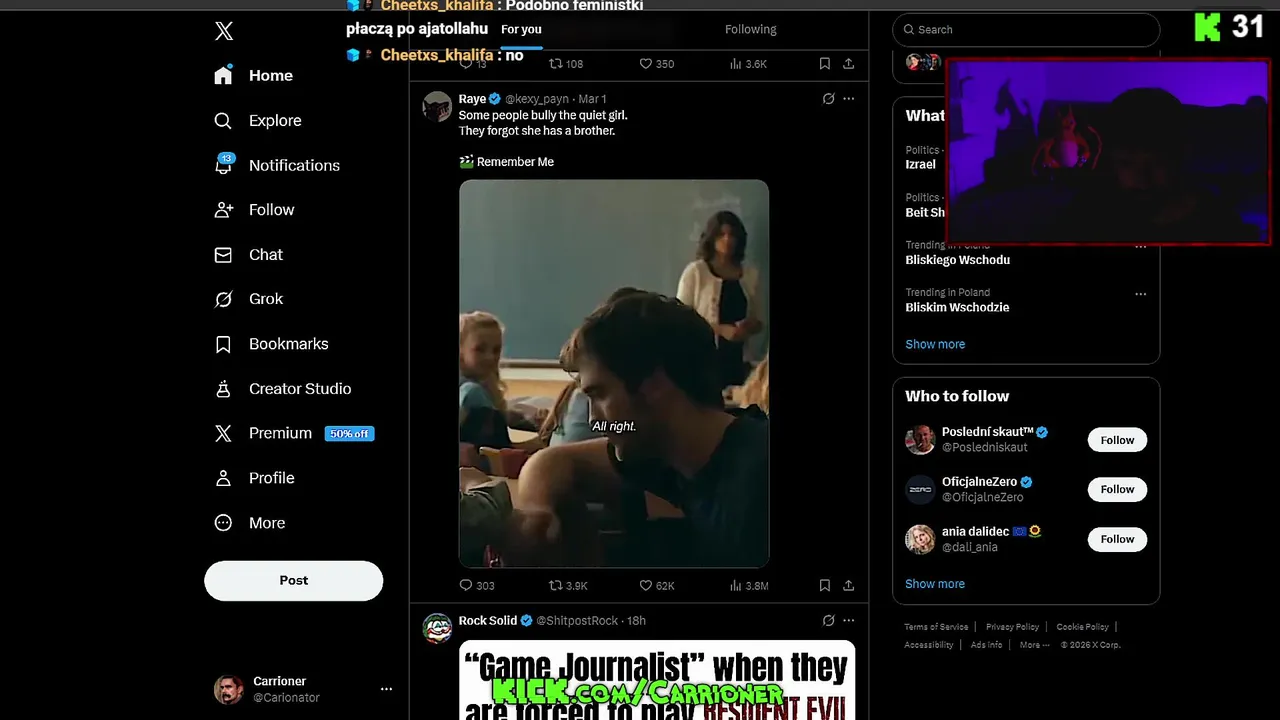
Task: Click Grok icon on Rock Solid post
Action: click(x=828, y=621)
